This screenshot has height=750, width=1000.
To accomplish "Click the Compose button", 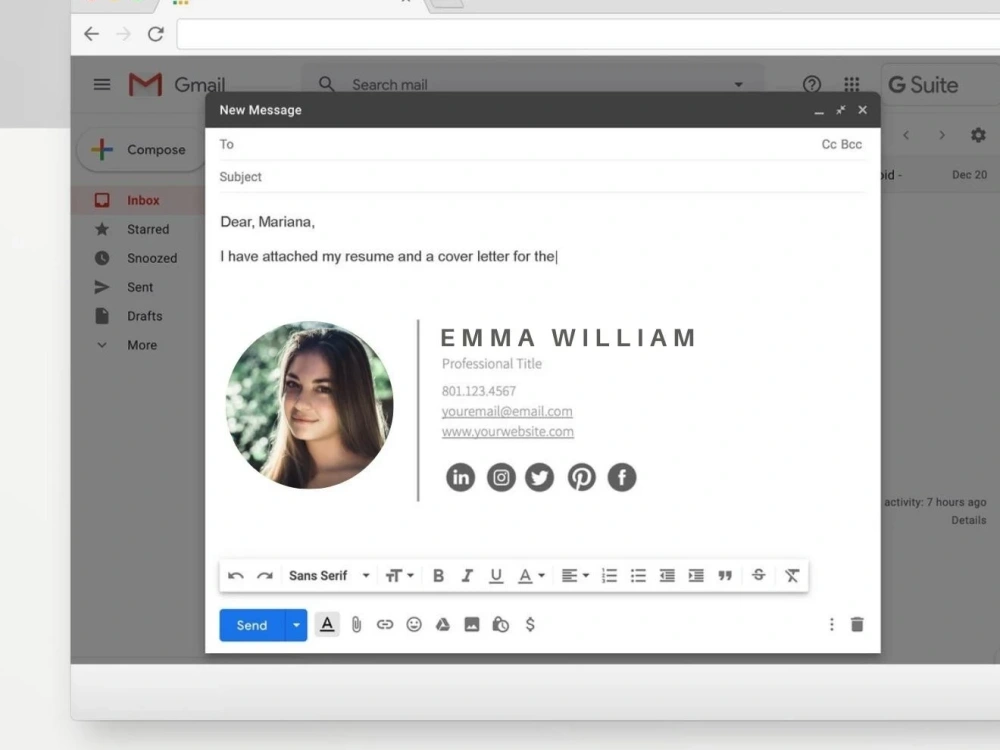I will [x=140, y=150].
